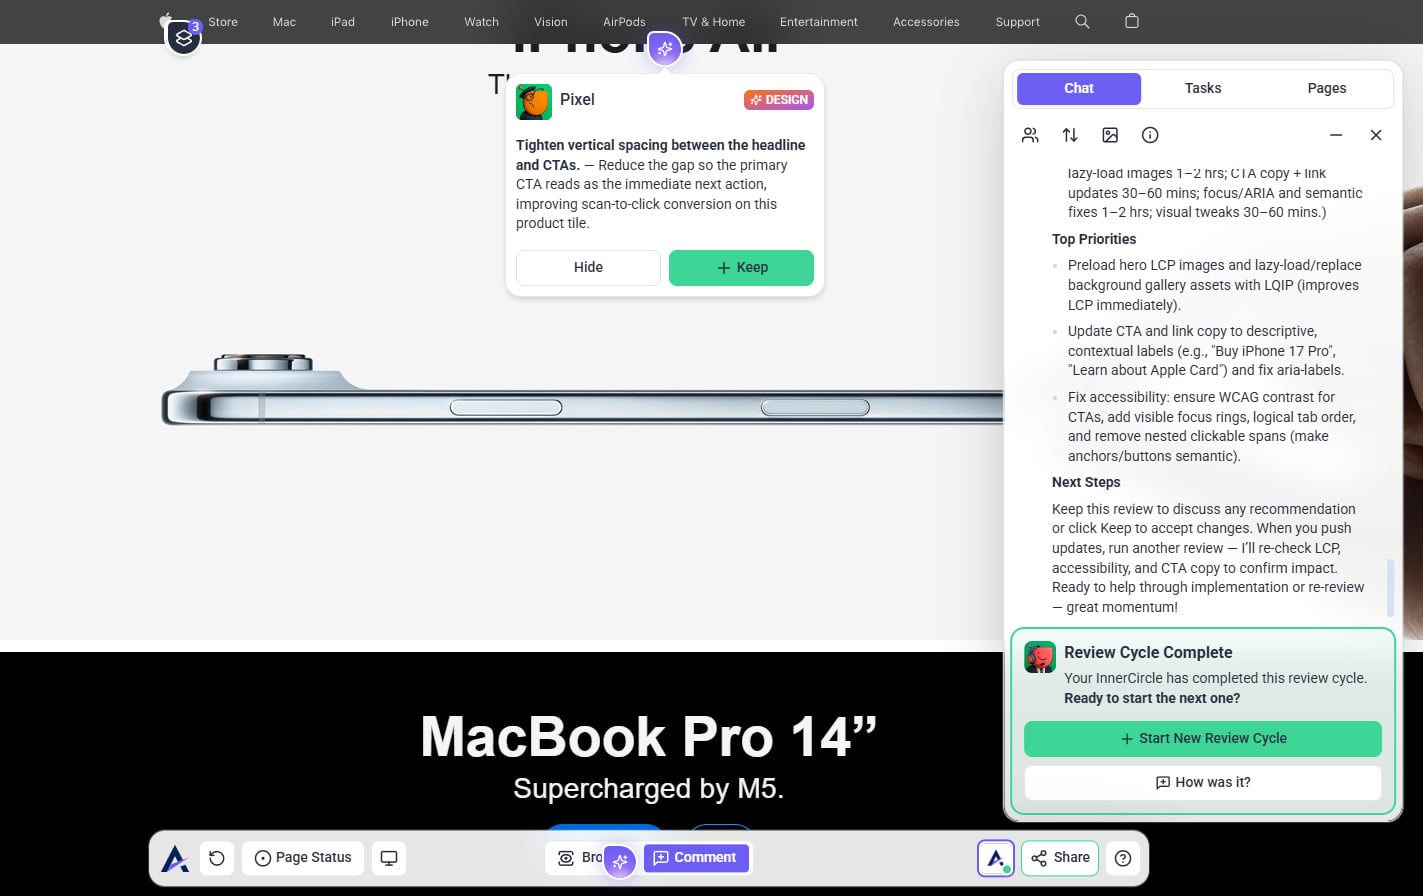Click the layers badge icon showing 3
The image size is (1423, 896).
pyautogui.click(x=184, y=38)
